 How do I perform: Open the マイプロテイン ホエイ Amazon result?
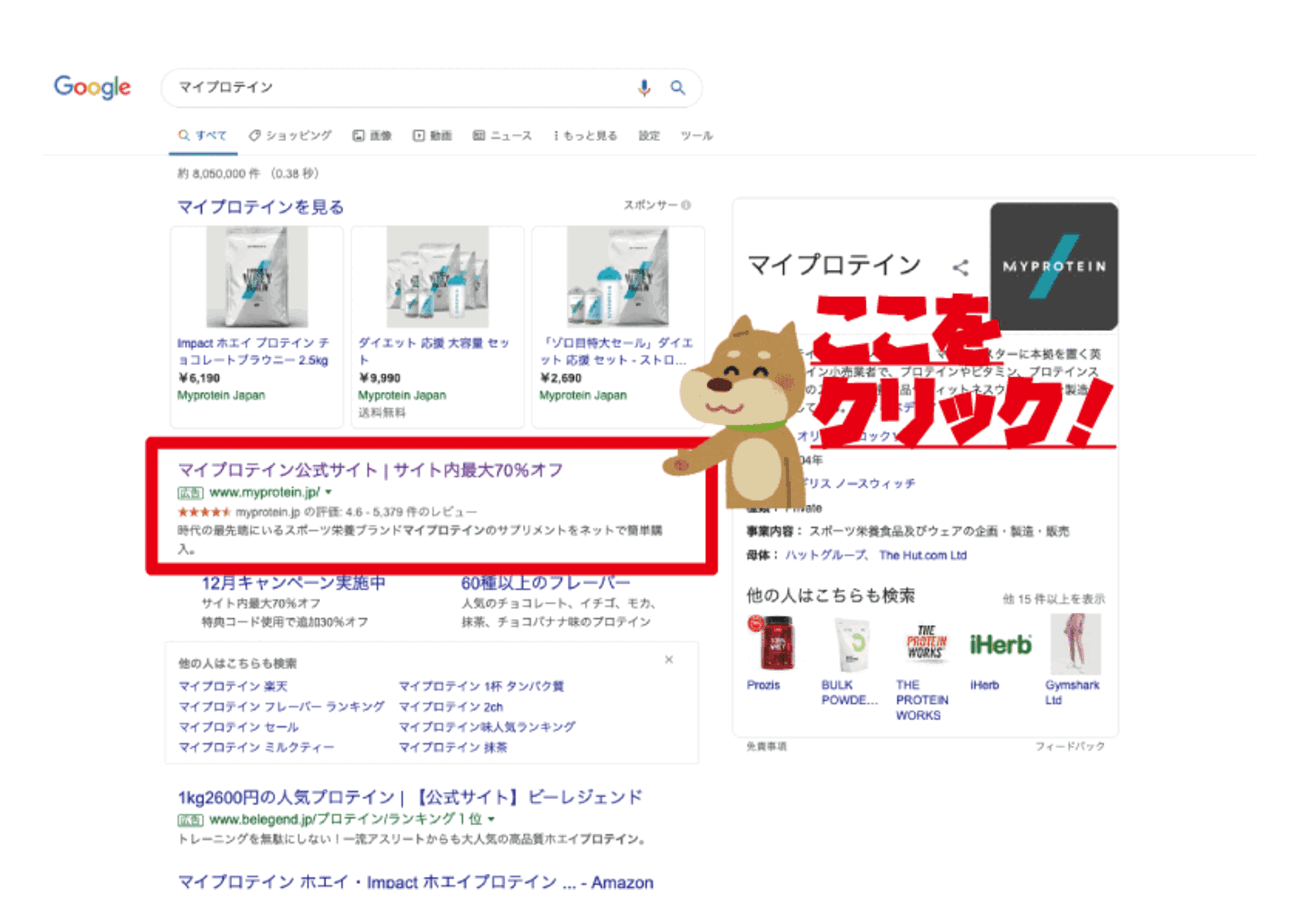[415, 882]
